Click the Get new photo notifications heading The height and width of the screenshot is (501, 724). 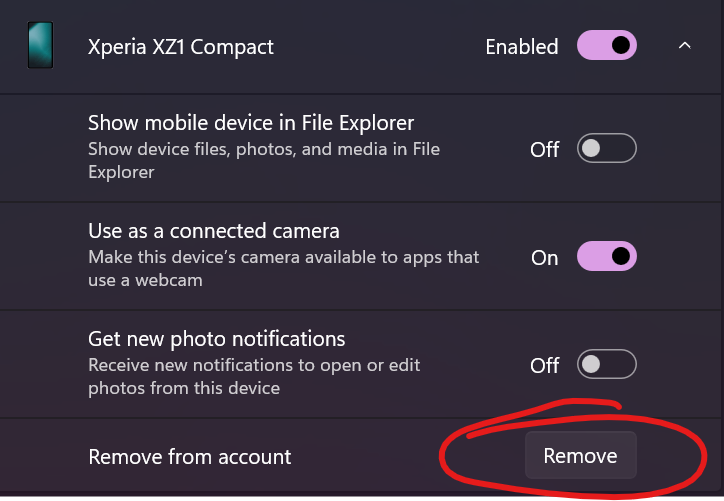217,339
